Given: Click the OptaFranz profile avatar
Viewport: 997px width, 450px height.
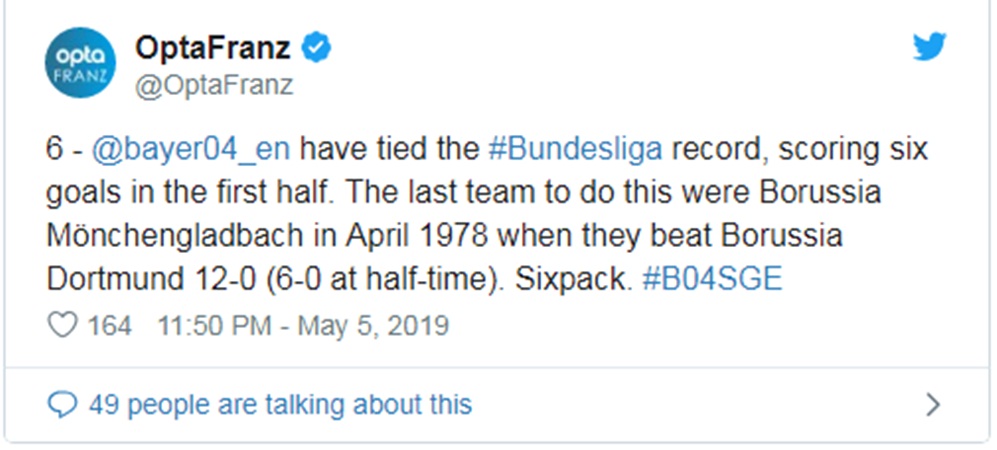Looking at the screenshot, I should (x=74, y=61).
